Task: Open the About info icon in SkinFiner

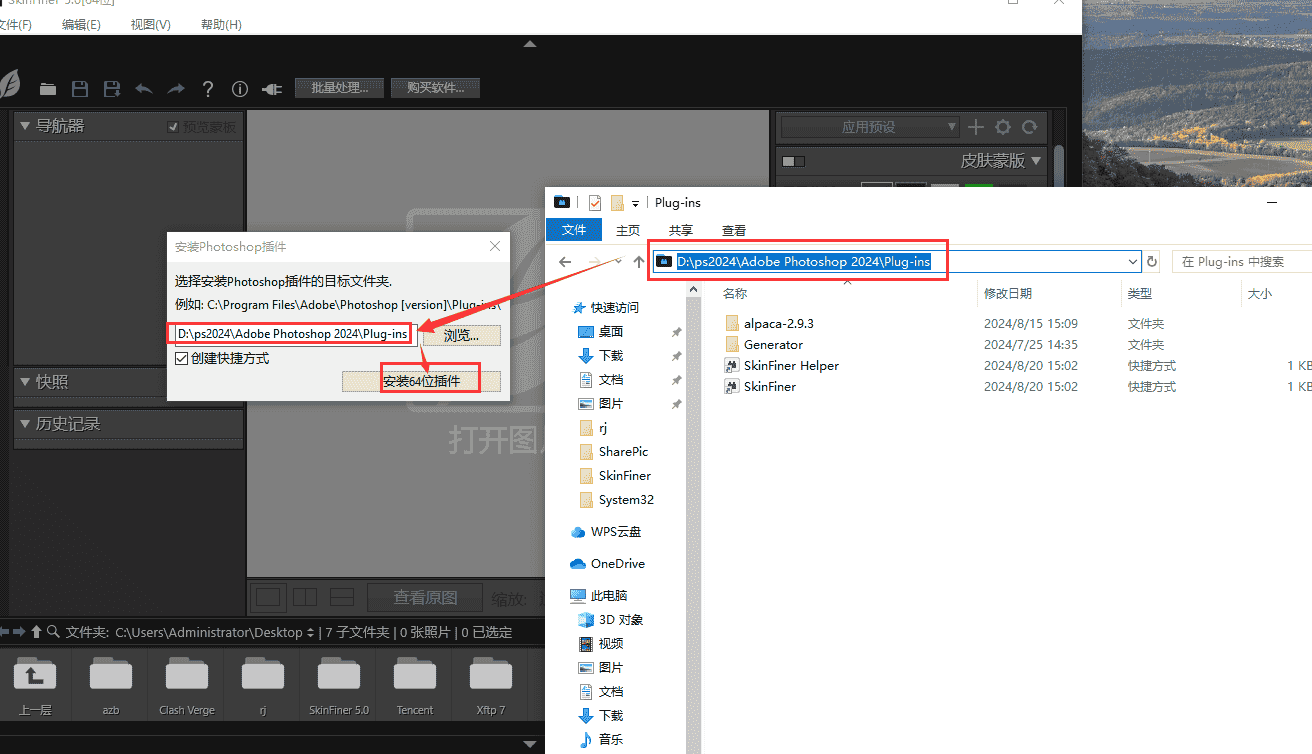Action: (x=240, y=89)
